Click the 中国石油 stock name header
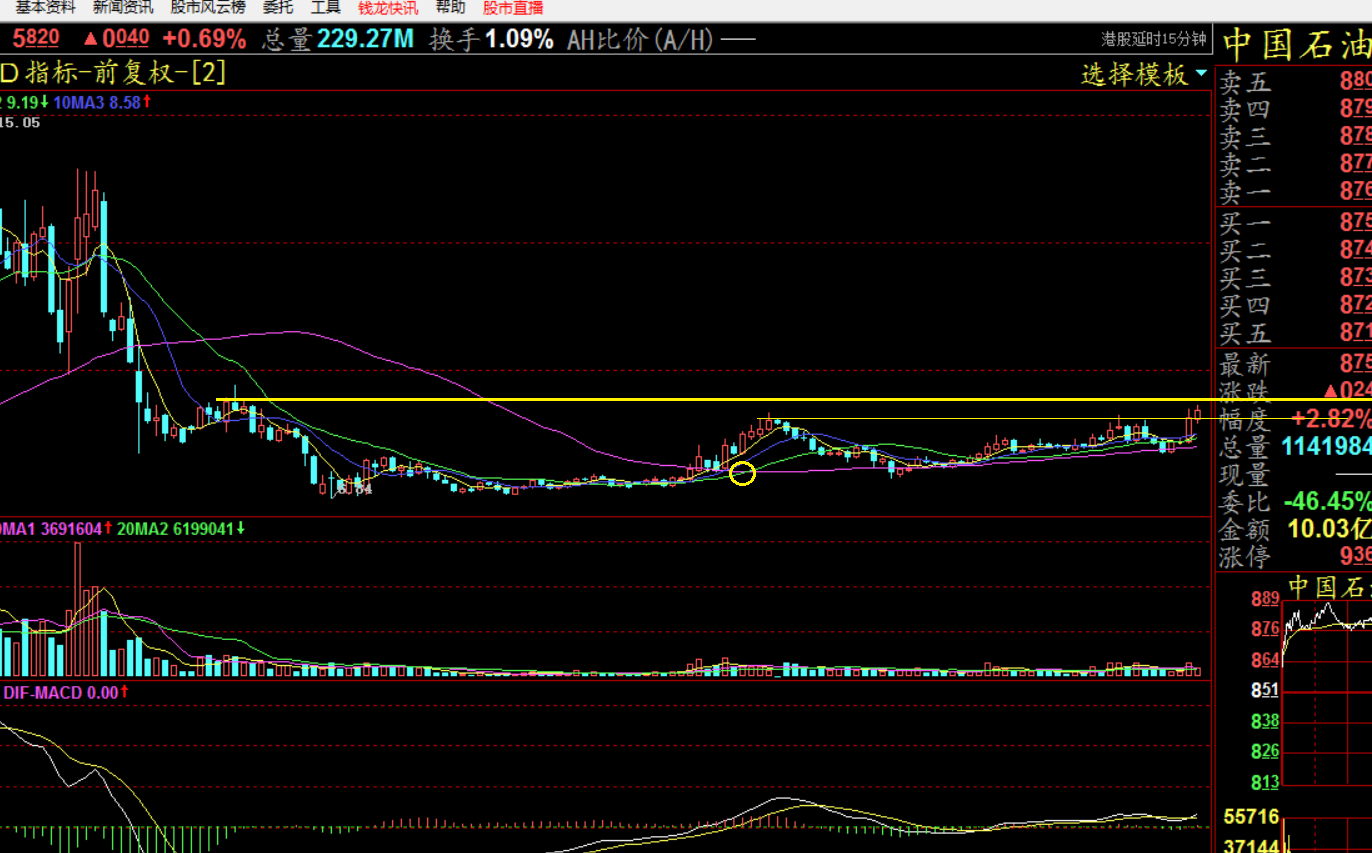Viewport: 1372px width, 853px height. click(x=1296, y=45)
